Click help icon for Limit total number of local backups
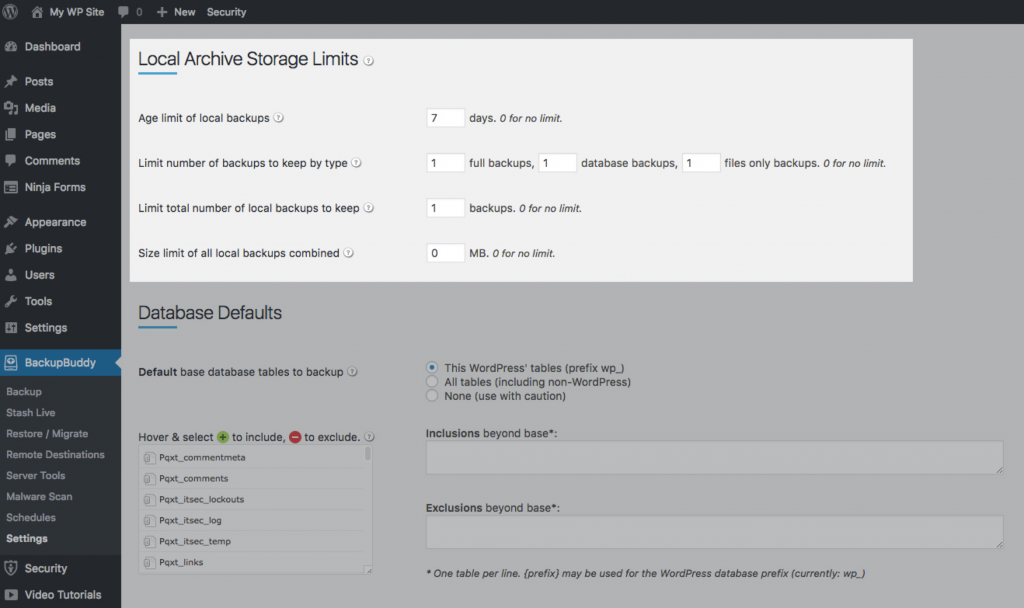Screen dimensions: 1024x608 coord(368,208)
